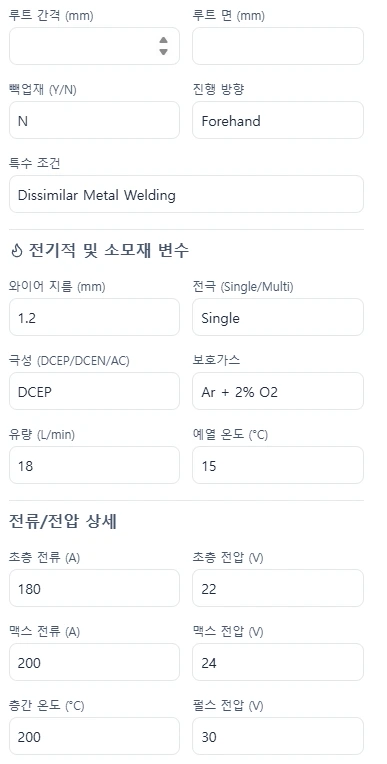Select the 빽업재 (Y/N) field containing N
Image resolution: width=387 pixels, height=764 pixels.
[95, 120]
